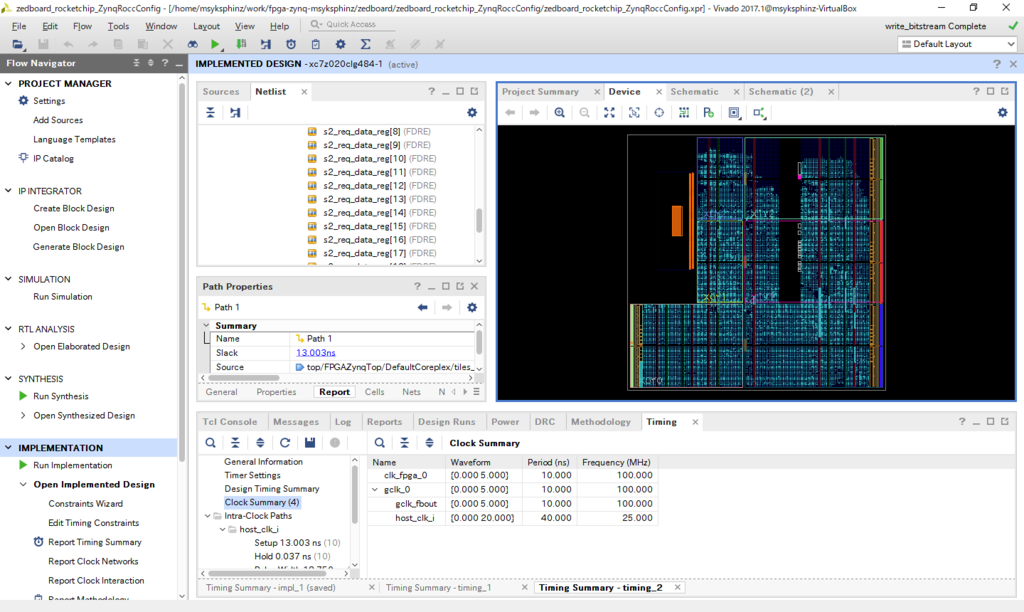
Task: Expand the Open Synthesized Design item
Action: pos(23,415)
